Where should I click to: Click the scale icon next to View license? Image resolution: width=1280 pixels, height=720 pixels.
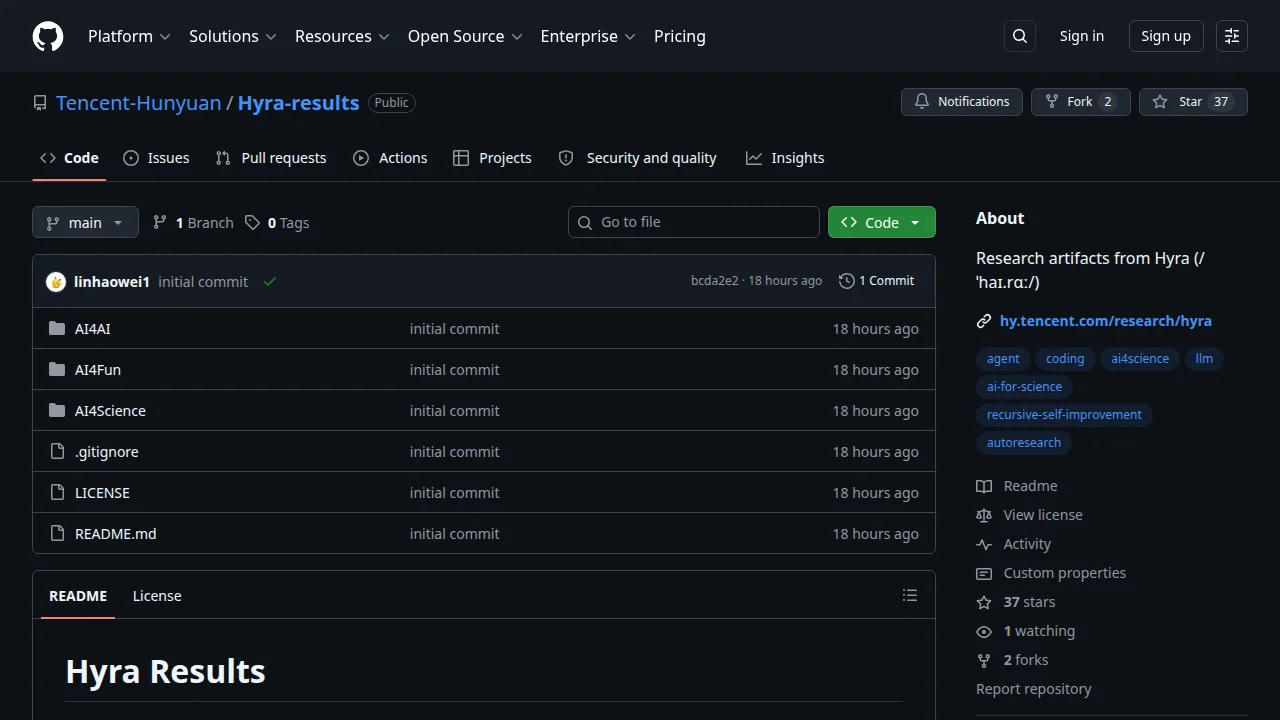pos(984,515)
